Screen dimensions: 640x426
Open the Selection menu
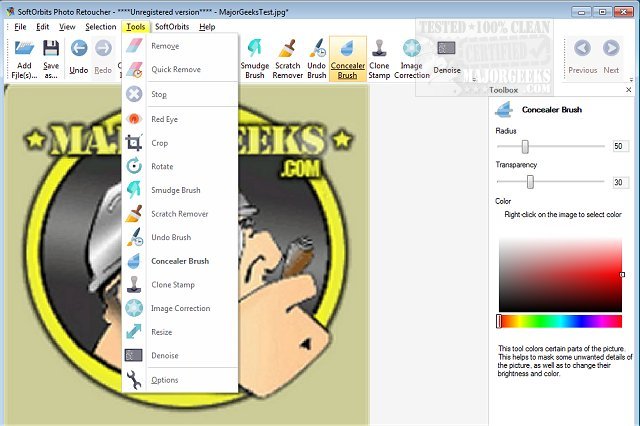pos(100,27)
